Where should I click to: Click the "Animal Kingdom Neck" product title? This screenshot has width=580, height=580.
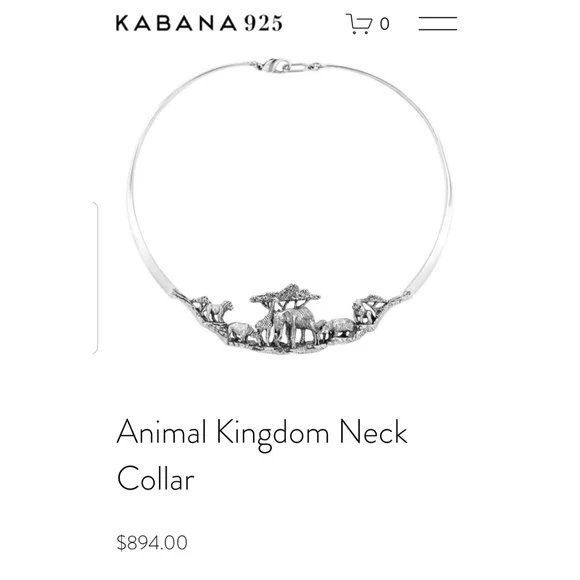click(x=262, y=432)
